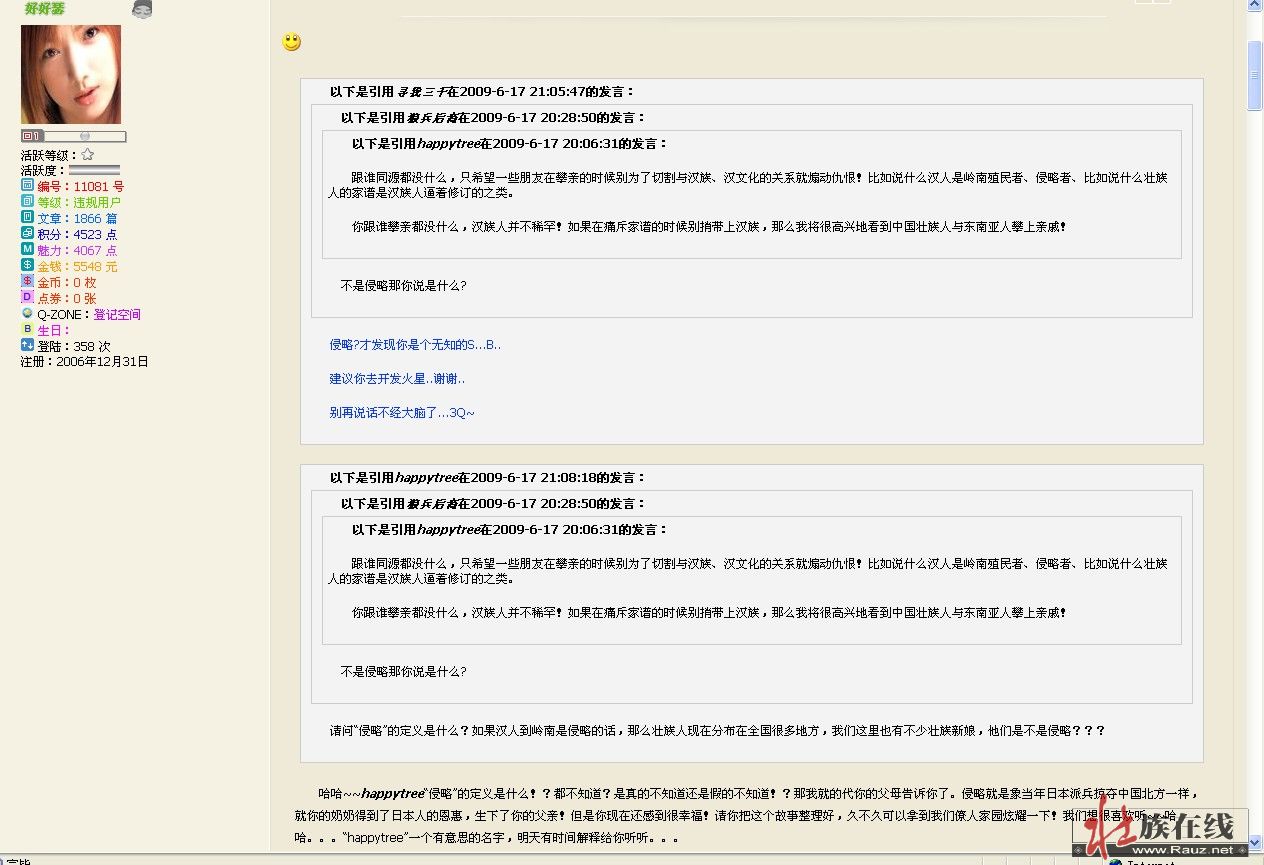Click the dollar icon beside 金钱 5548
Image resolution: width=1264 pixels, height=865 pixels.
[28, 266]
